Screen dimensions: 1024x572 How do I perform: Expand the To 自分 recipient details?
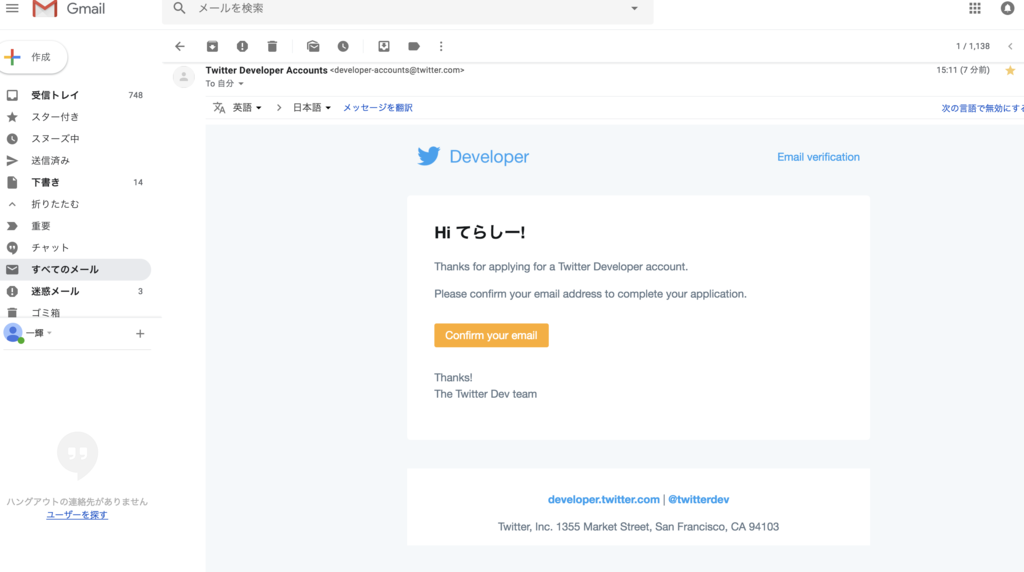point(241,84)
